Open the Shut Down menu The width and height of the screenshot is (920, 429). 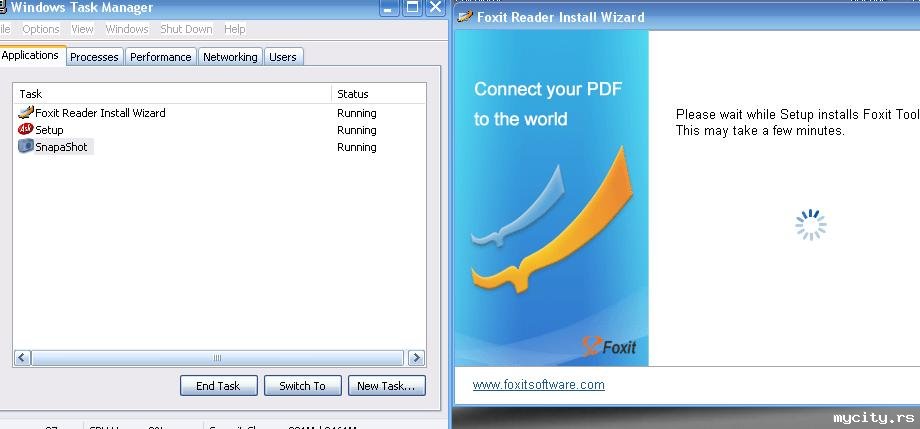[186, 29]
